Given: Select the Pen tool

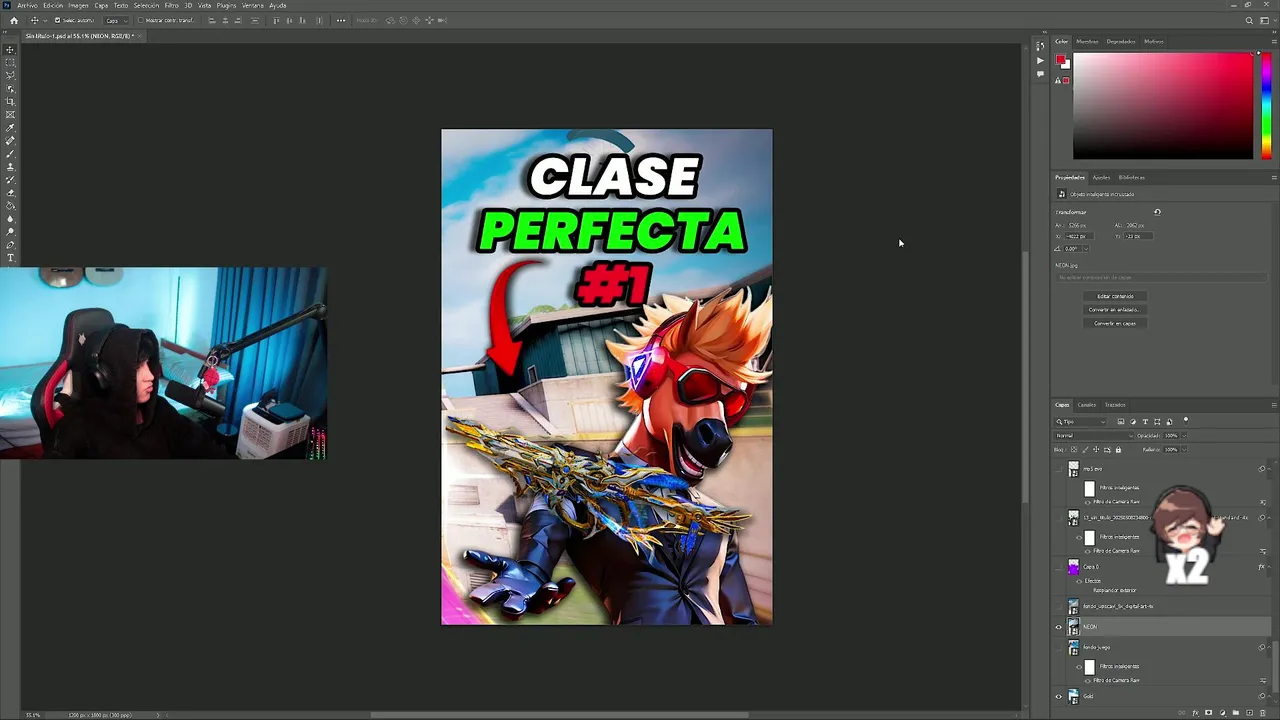Looking at the screenshot, I should pyautogui.click(x=10, y=244).
